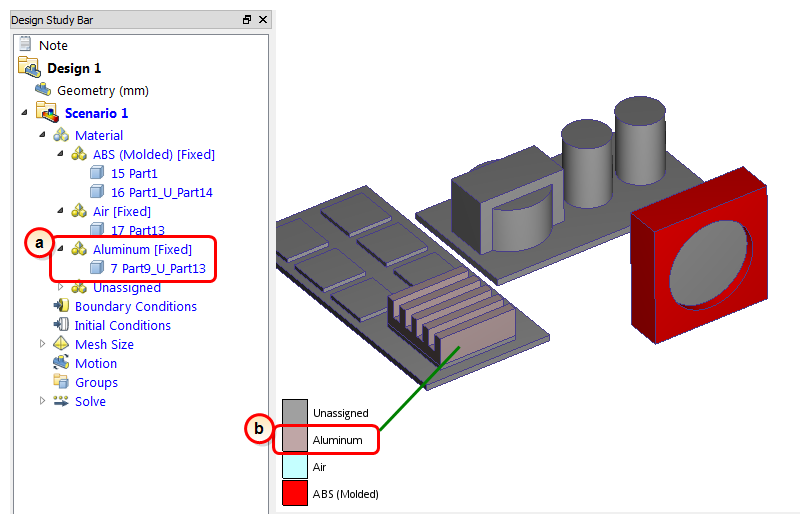Select the Design 1 label
This screenshot has height=524, width=810.
74,68
